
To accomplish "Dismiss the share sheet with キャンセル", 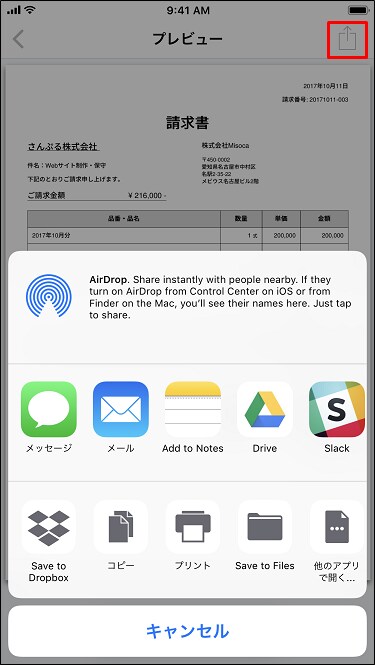I will pos(188,631).
